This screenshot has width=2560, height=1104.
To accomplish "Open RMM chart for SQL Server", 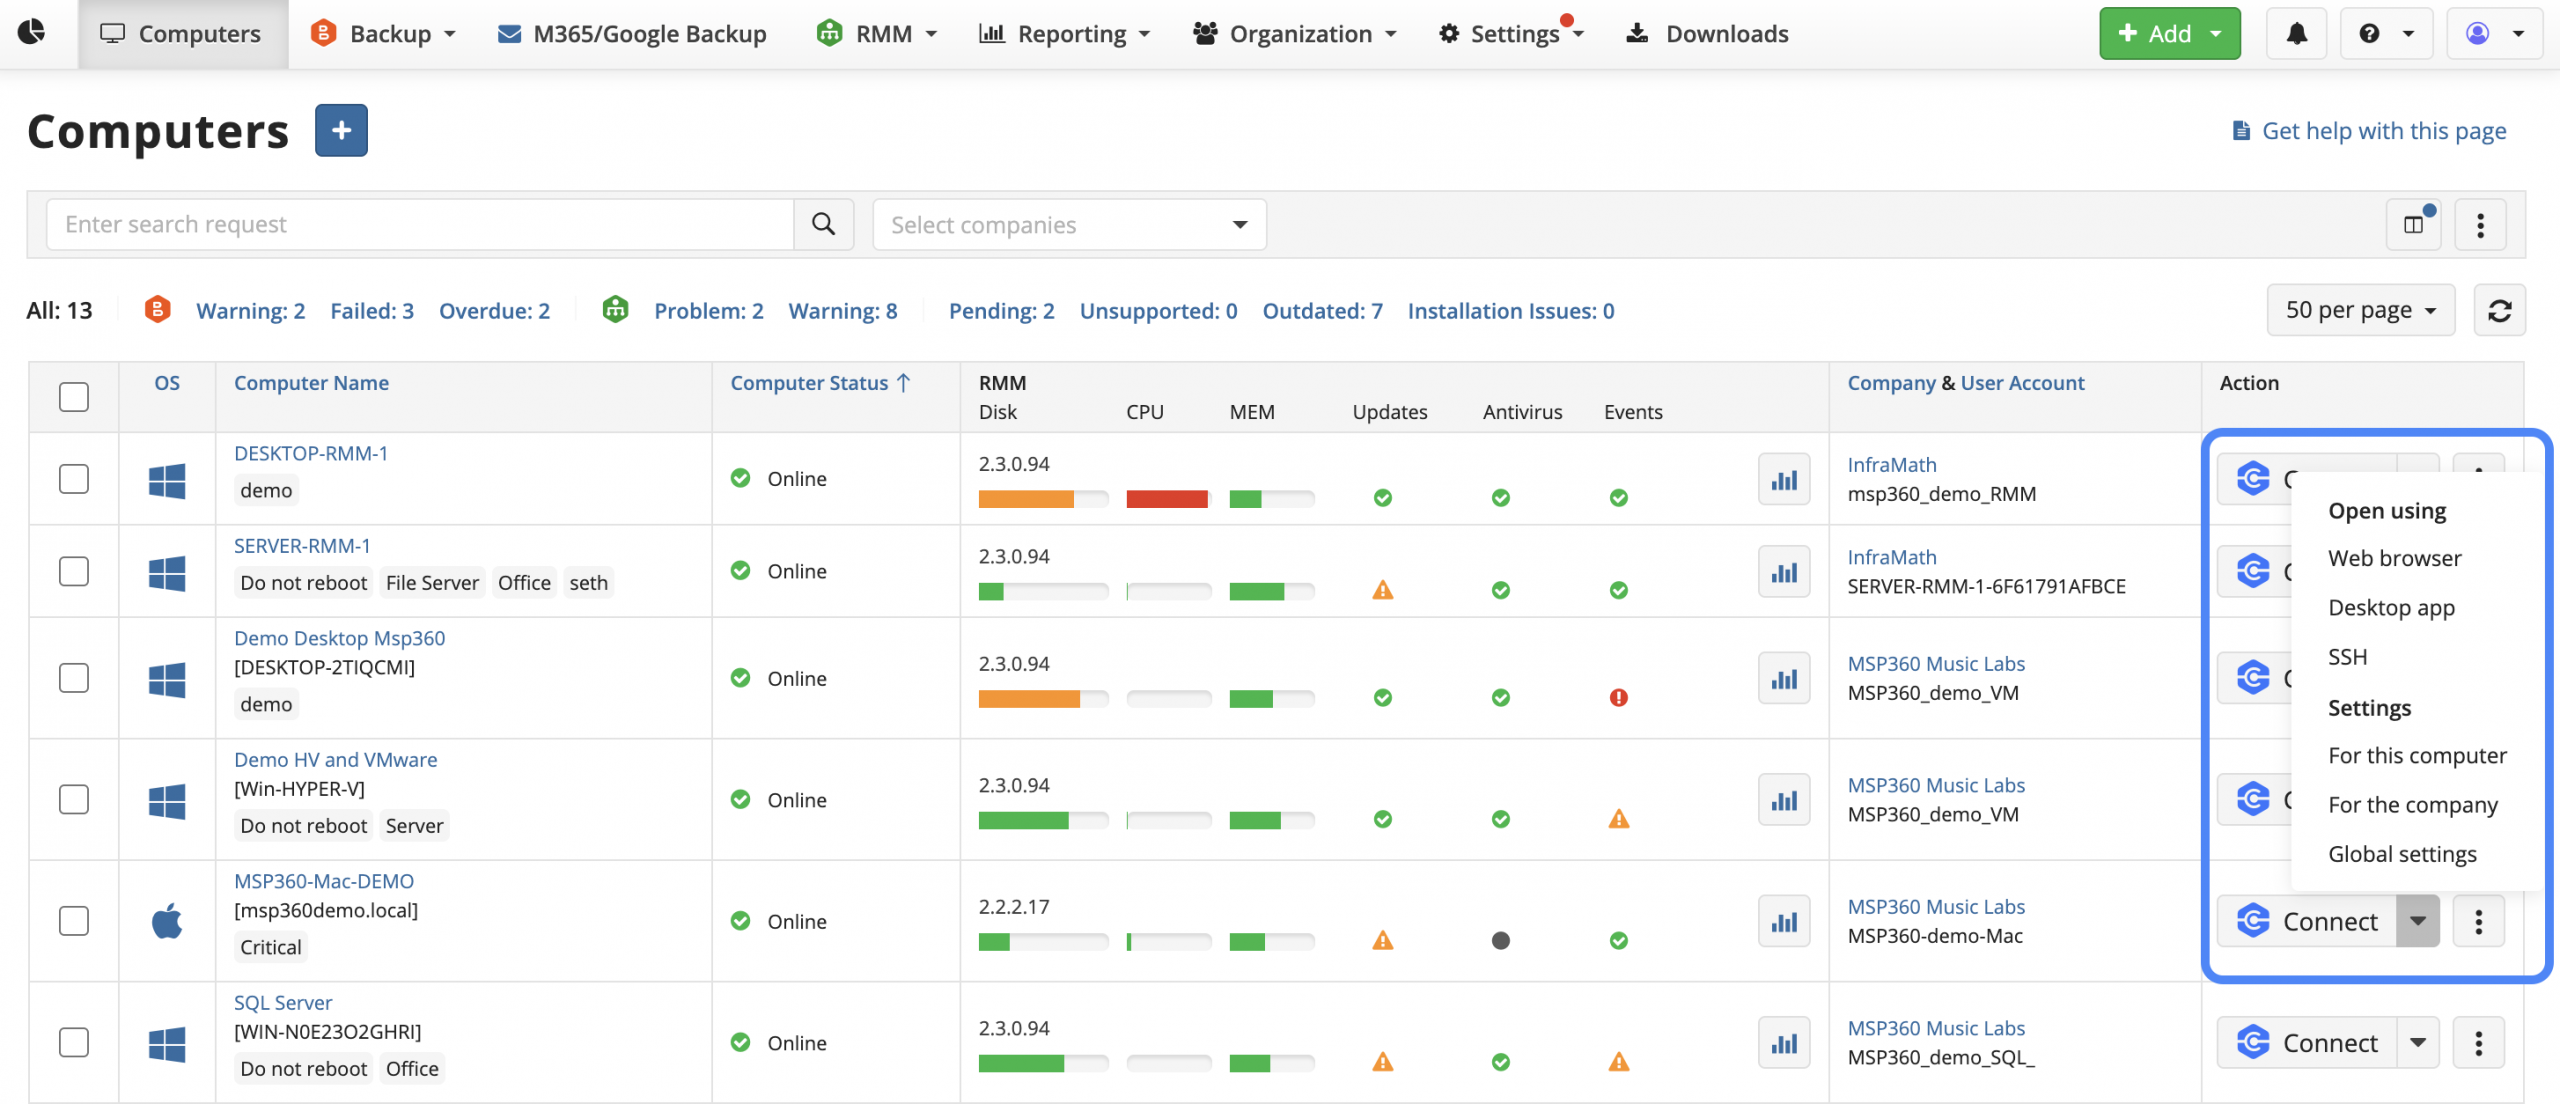I will [1784, 1043].
